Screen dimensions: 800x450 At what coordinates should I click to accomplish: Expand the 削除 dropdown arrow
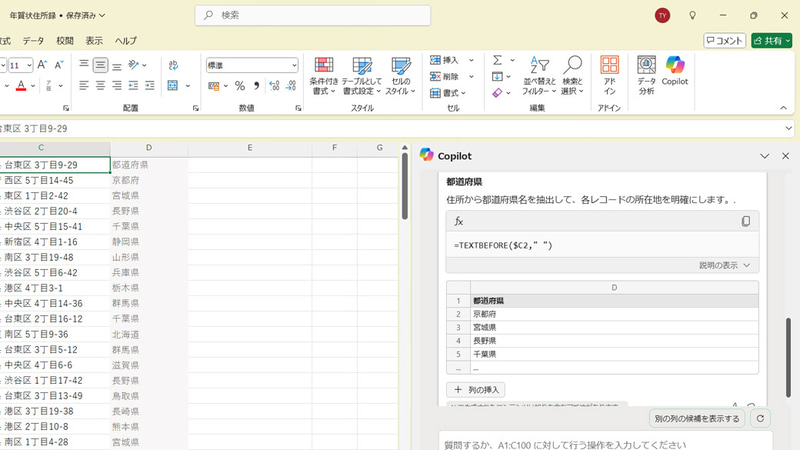[471, 77]
